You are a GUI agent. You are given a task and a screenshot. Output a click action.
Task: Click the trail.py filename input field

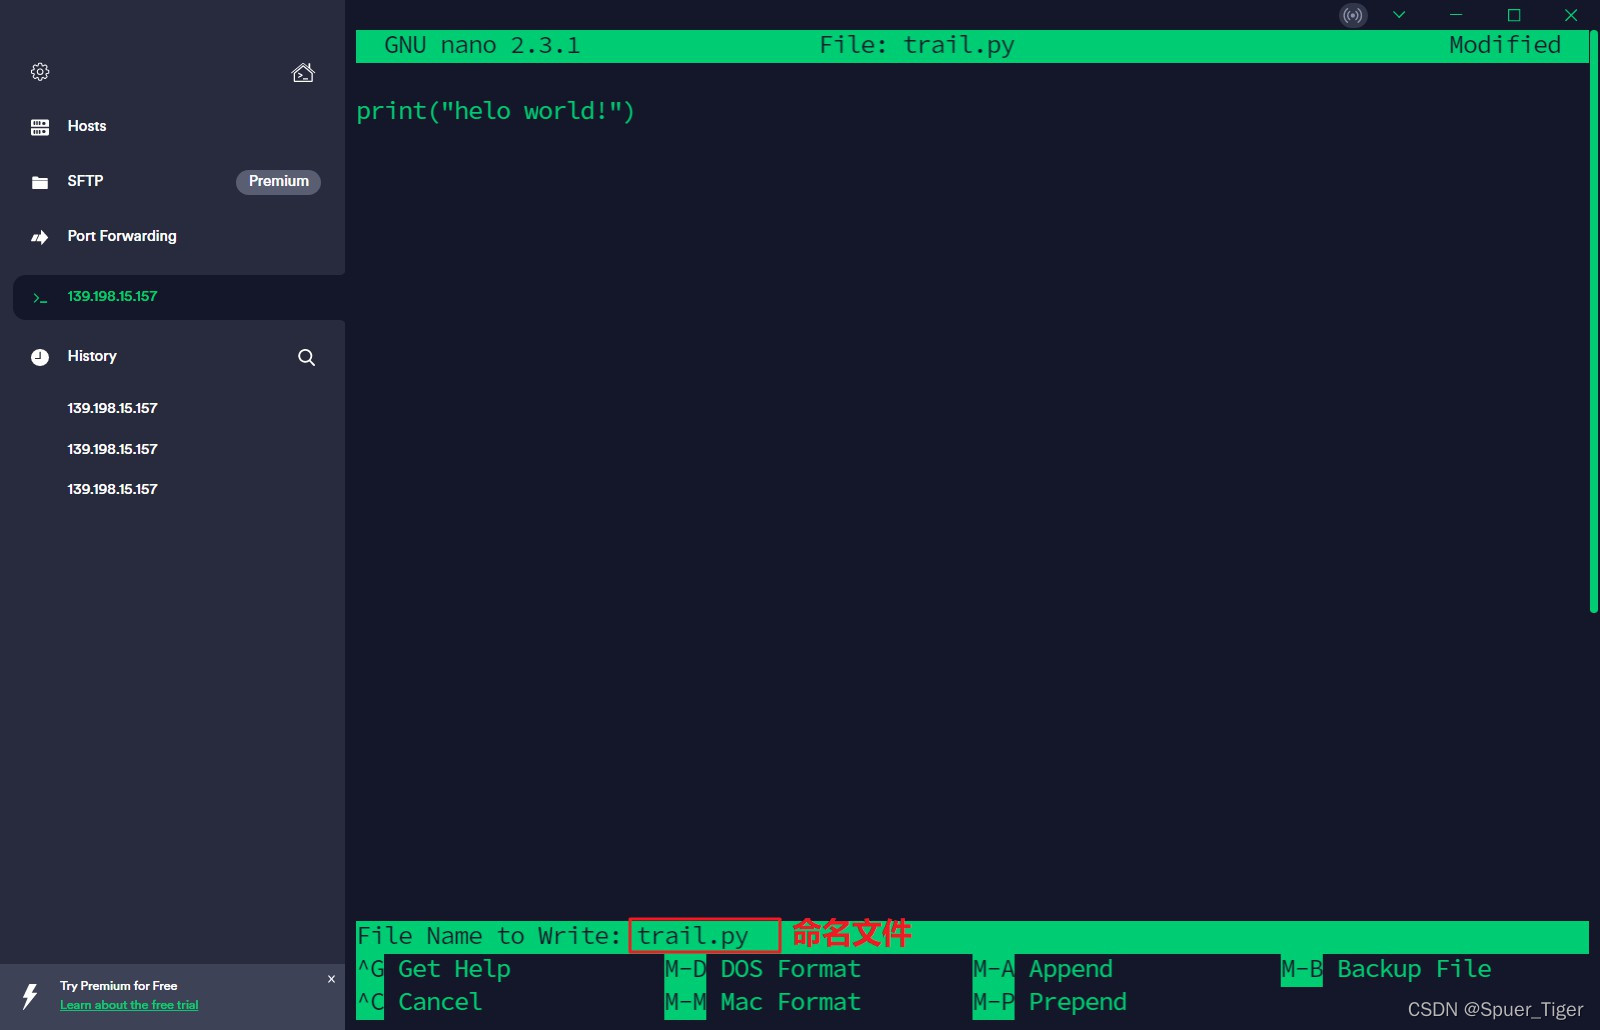coord(704,936)
